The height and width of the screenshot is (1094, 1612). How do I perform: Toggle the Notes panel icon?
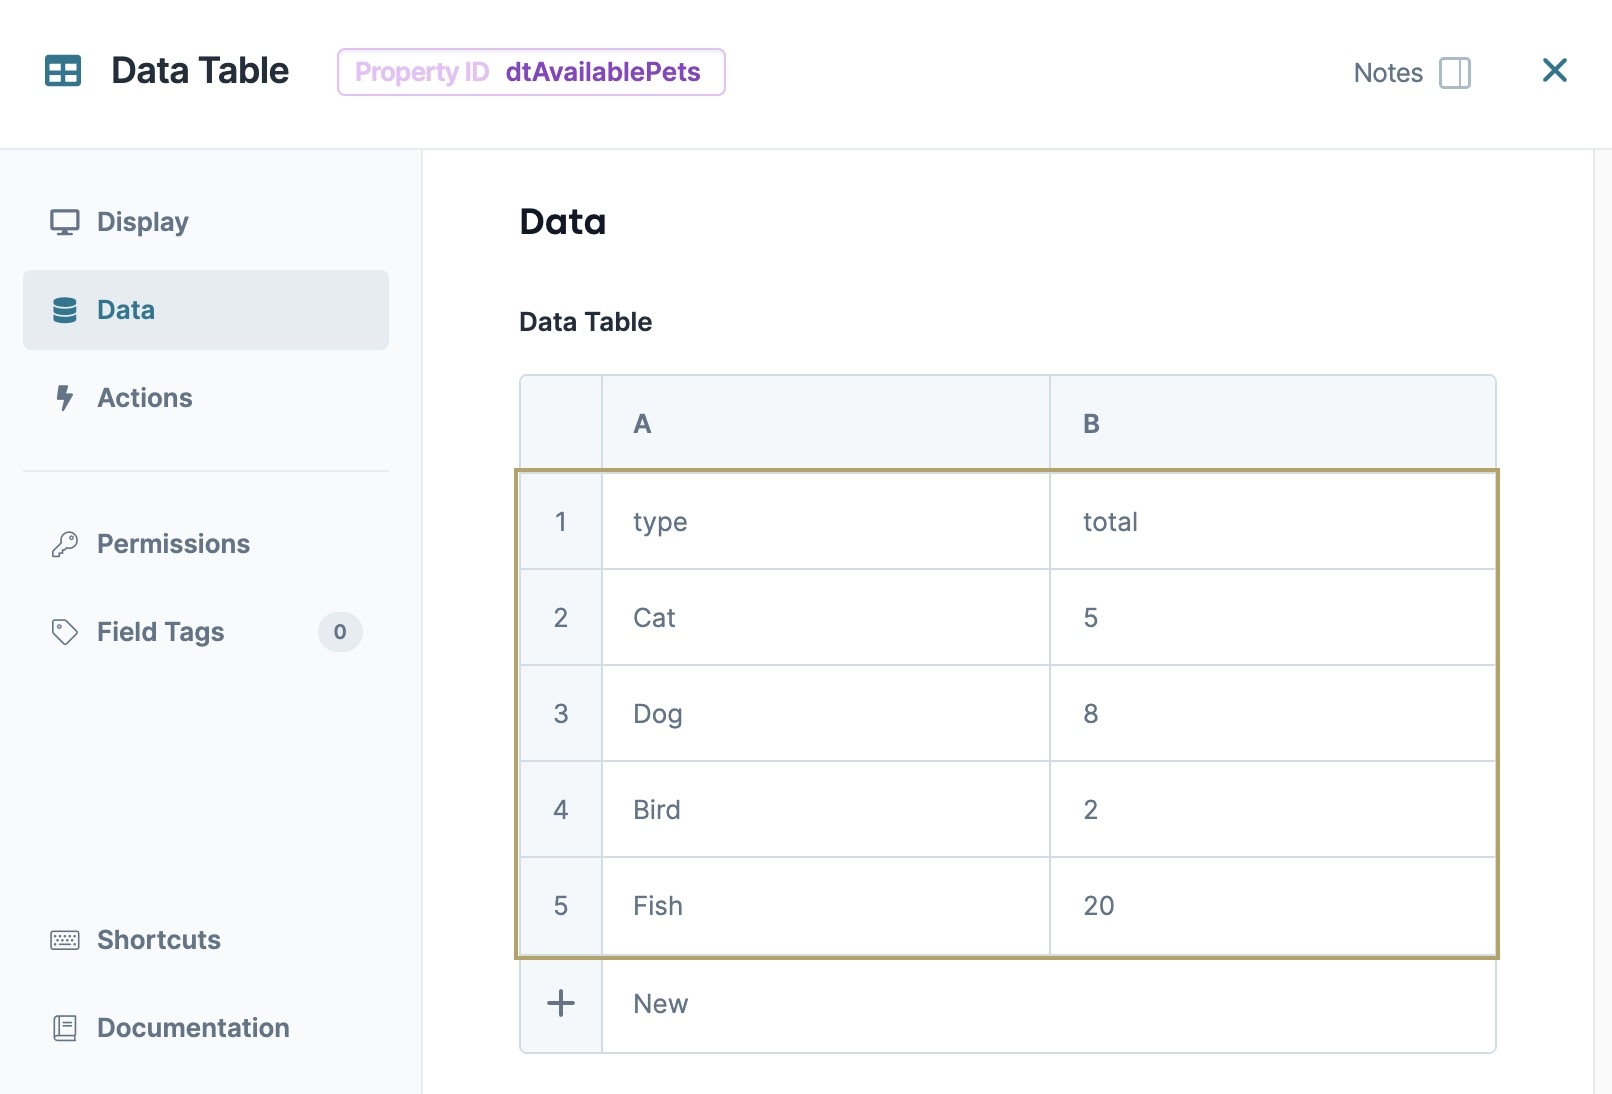pos(1454,73)
